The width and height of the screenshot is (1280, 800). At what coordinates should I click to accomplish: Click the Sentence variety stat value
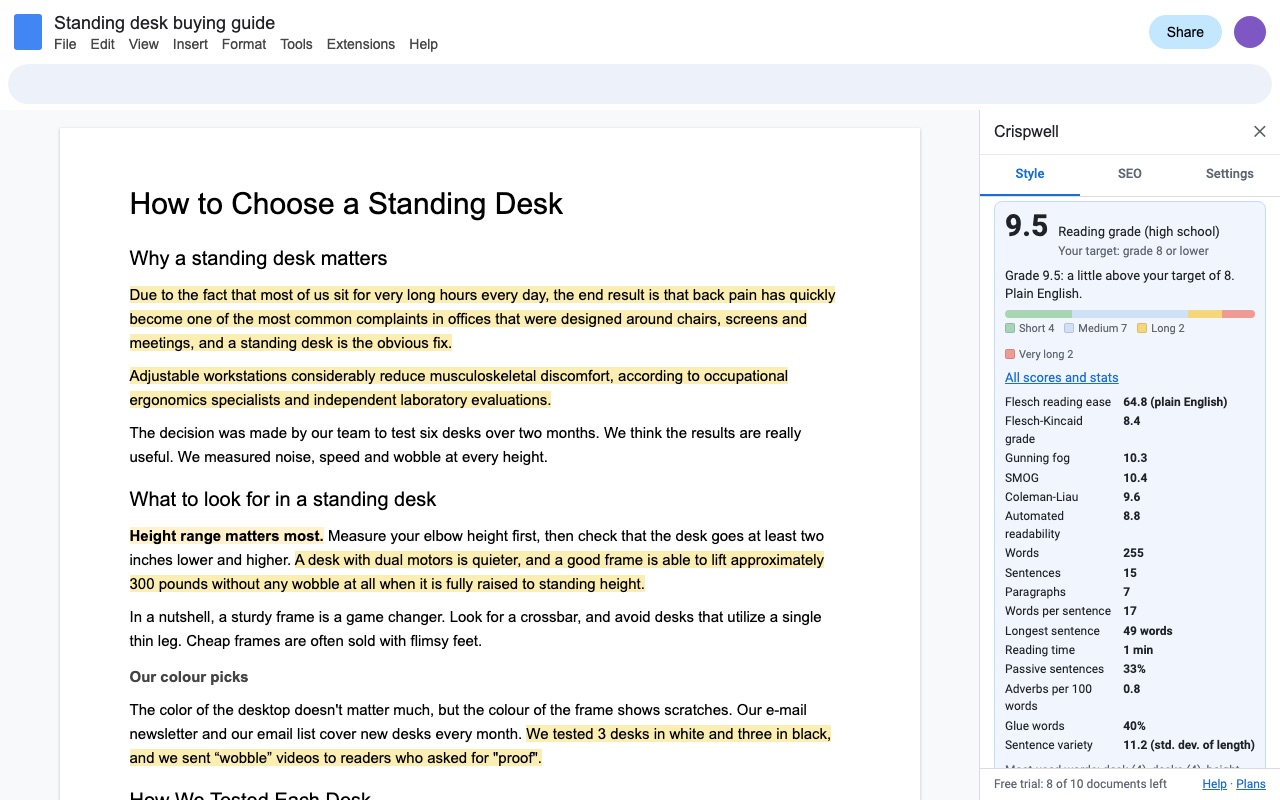[1189, 745]
